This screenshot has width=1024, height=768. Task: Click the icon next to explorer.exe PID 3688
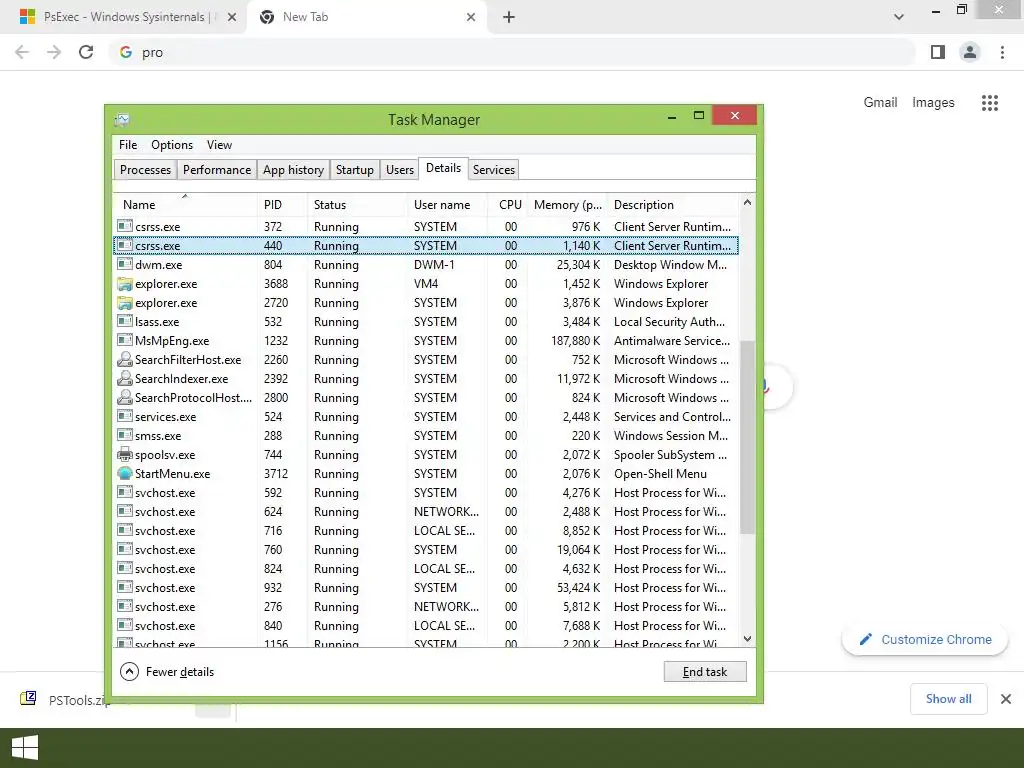point(125,284)
